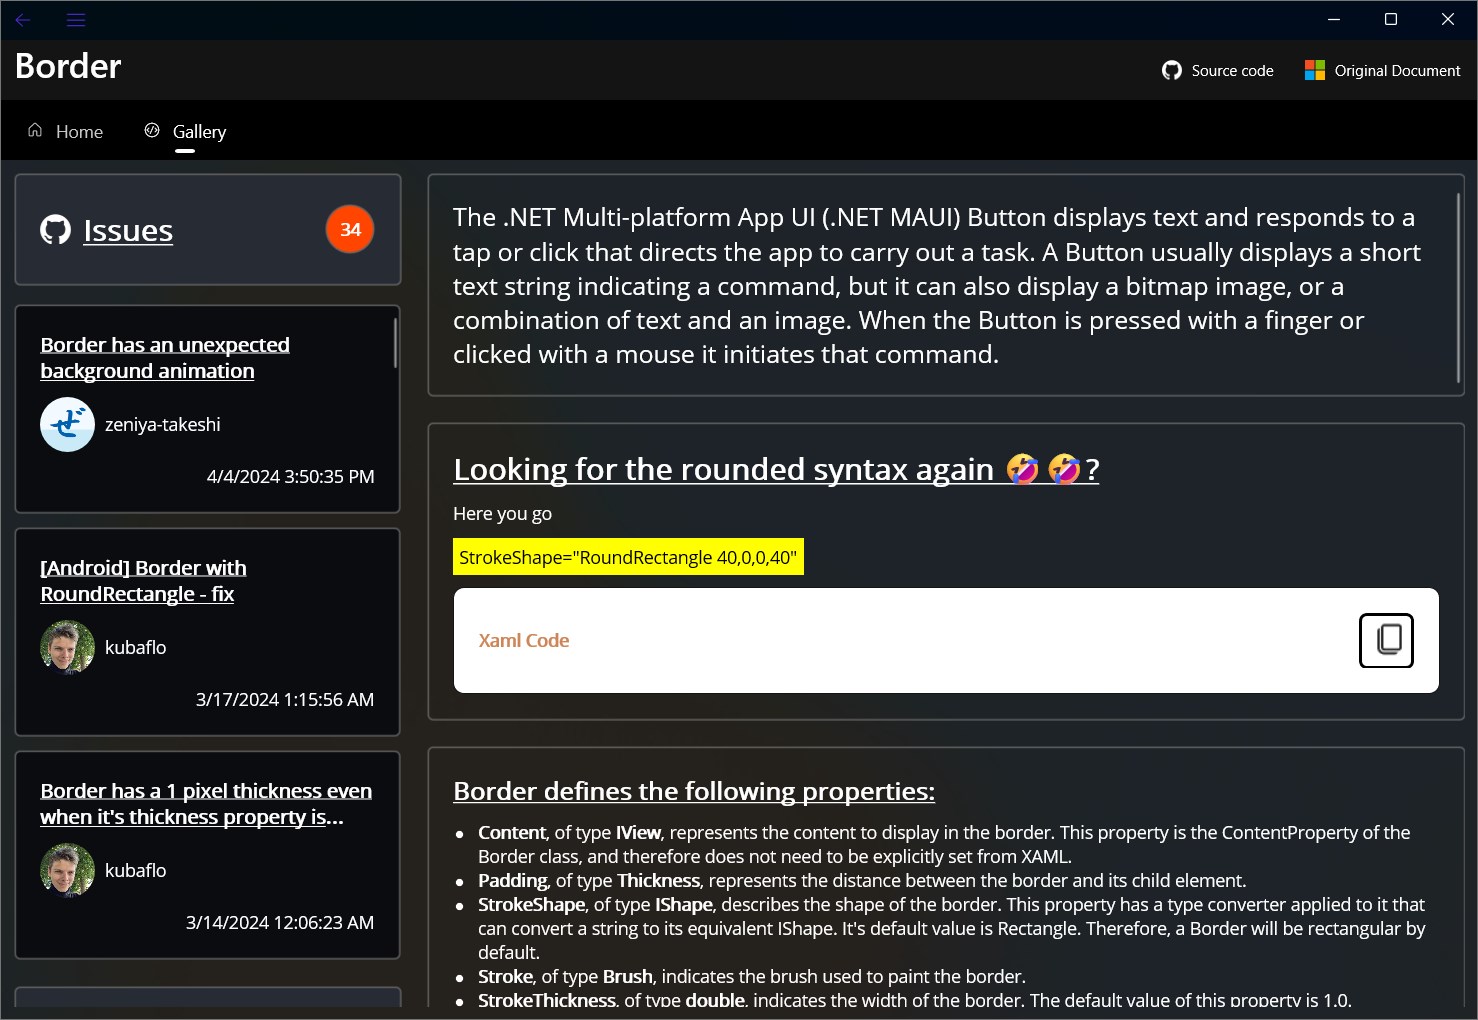1478x1020 pixels.
Task: Click the Xaml Code label
Action: coord(523,640)
